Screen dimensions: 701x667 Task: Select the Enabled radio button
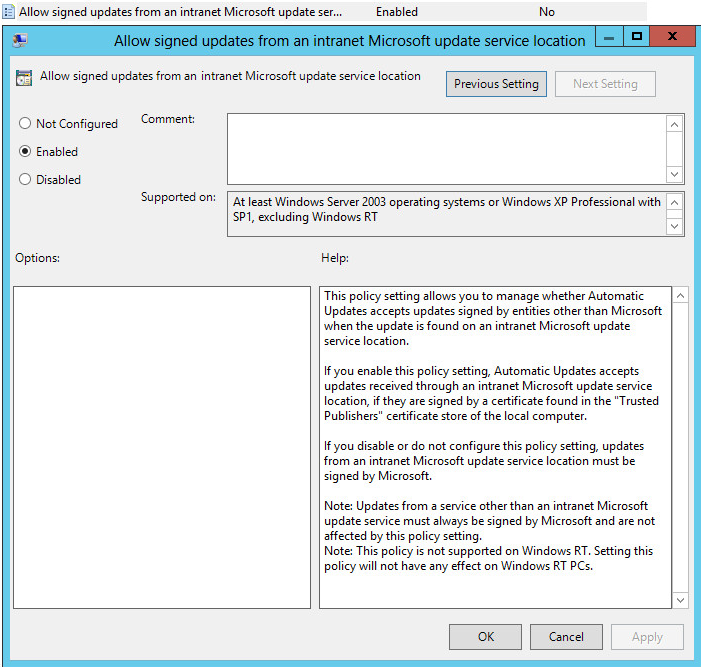(x=25, y=152)
